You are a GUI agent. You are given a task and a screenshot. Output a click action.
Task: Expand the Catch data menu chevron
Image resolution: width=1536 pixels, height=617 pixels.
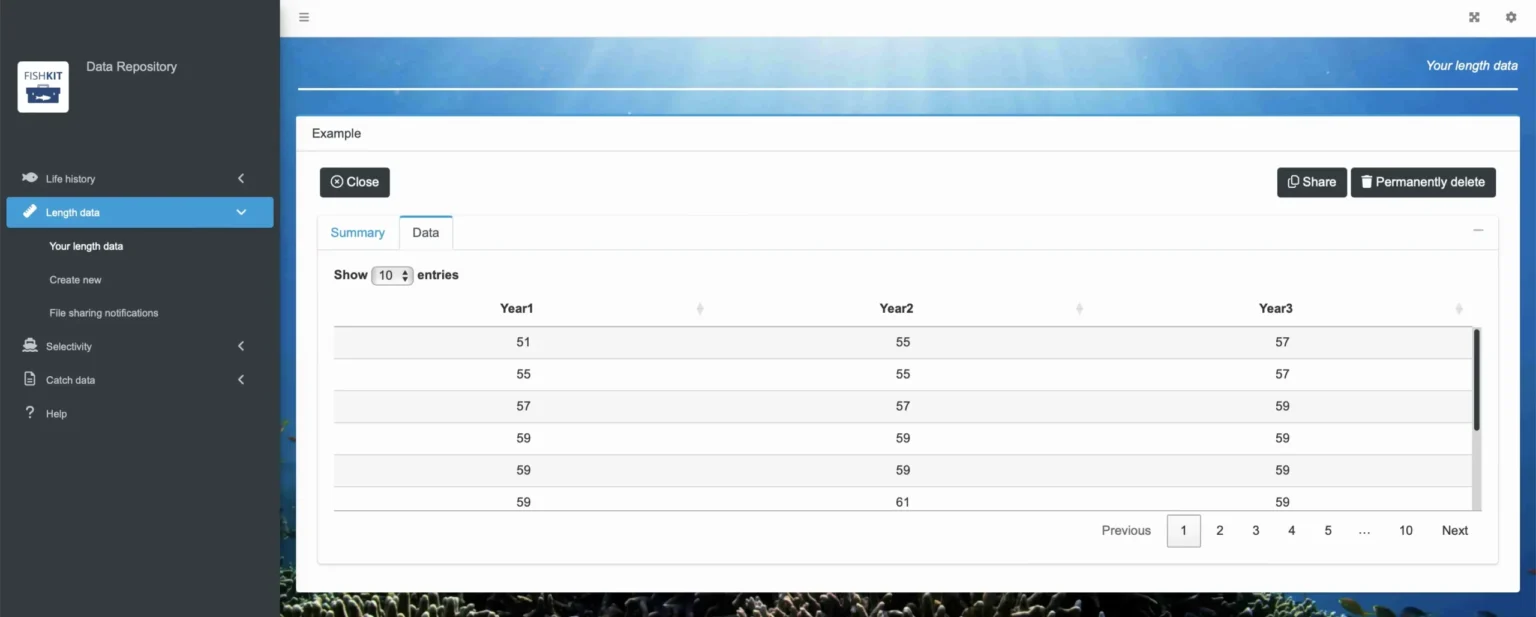point(241,380)
